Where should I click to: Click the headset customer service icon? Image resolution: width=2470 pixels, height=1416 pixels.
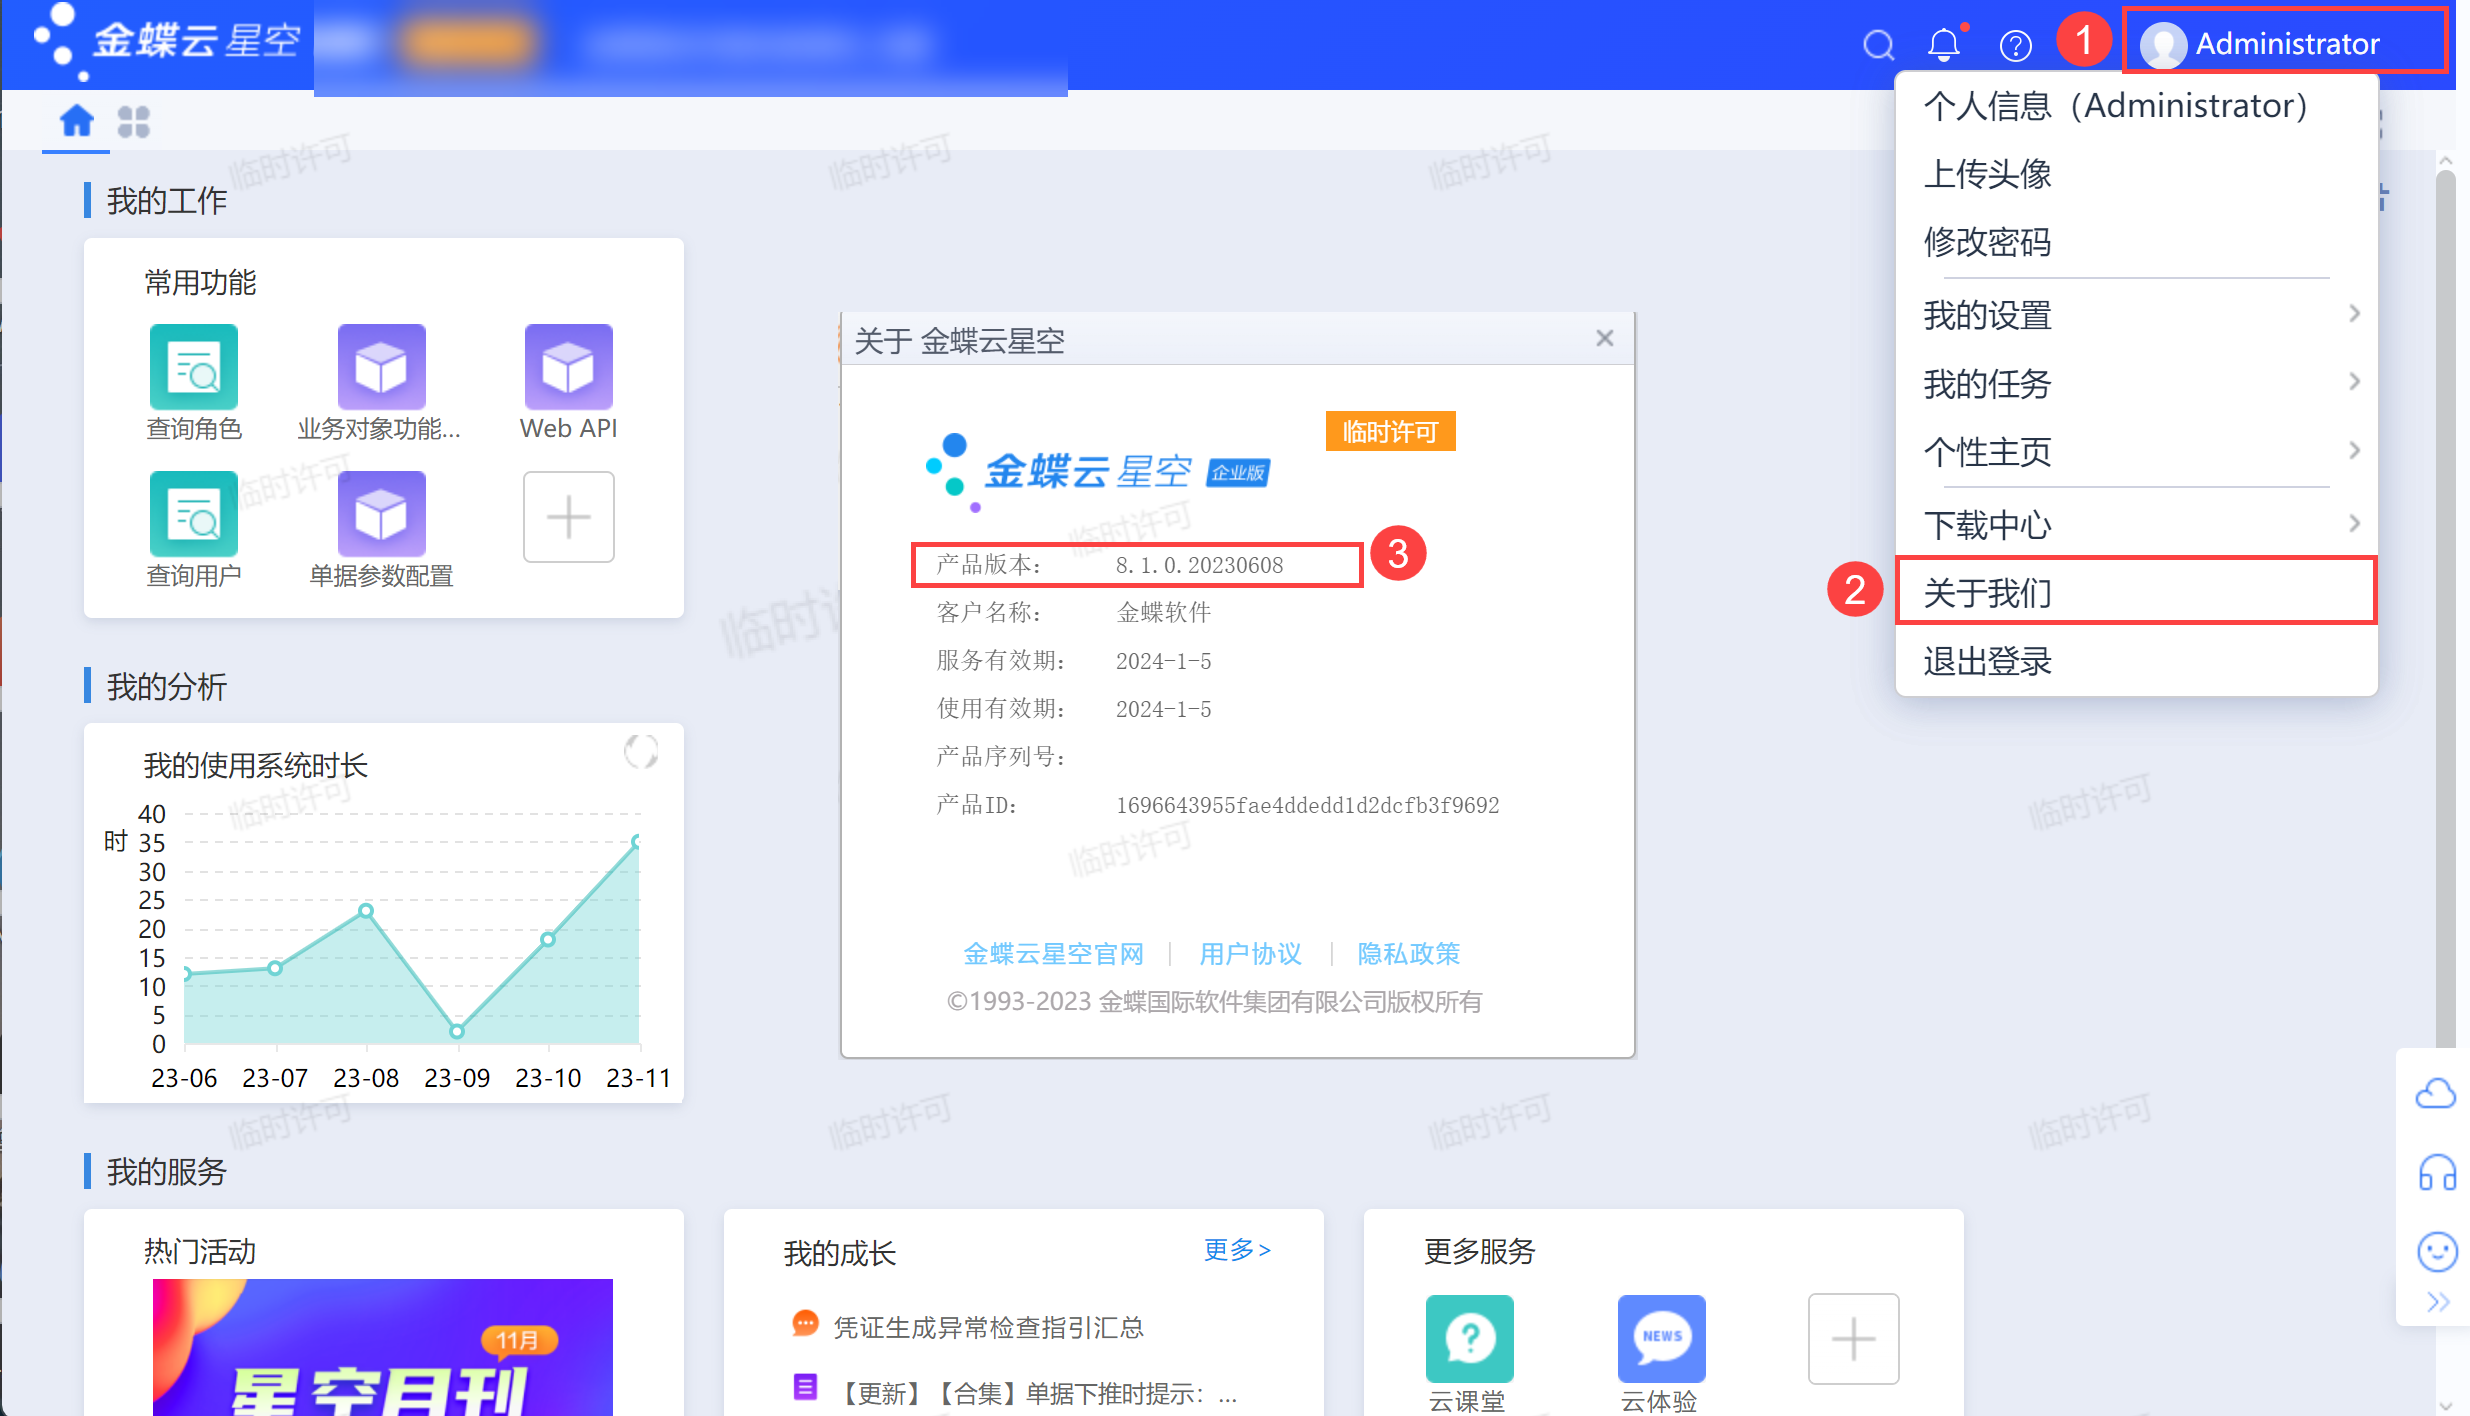pyautogui.click(x=2437, y=1172)
